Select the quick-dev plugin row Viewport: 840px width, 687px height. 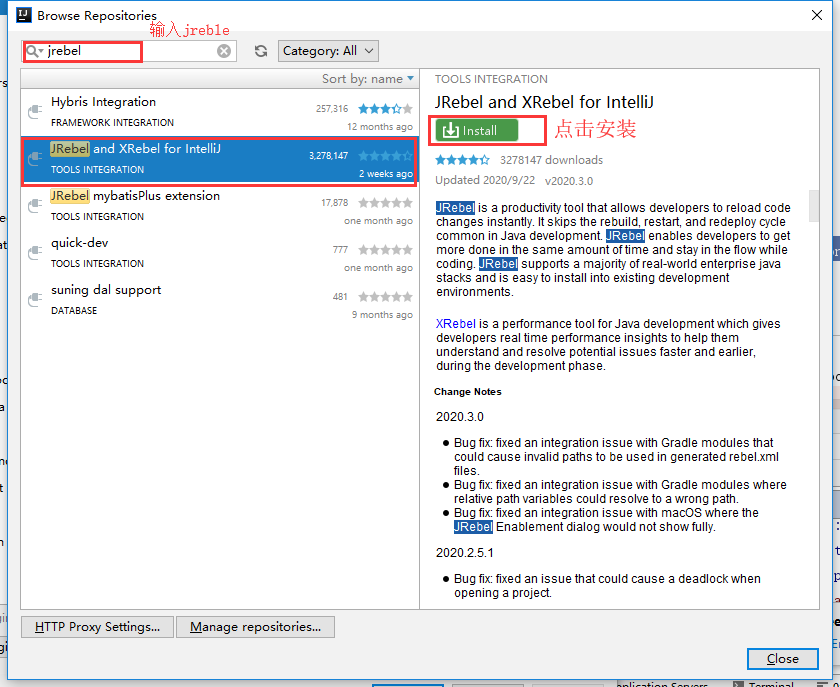pos(220,255)
